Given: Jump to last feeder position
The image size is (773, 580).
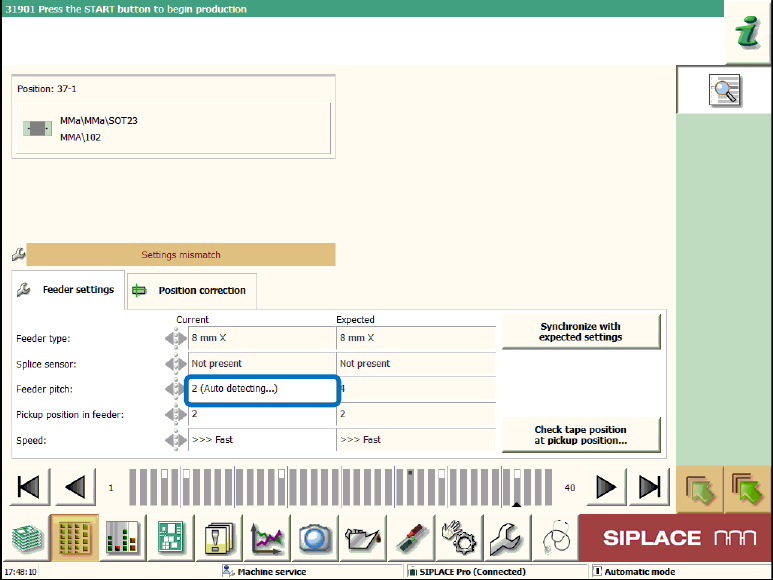Looking at the screenshot, I should (x=649, y=487).
